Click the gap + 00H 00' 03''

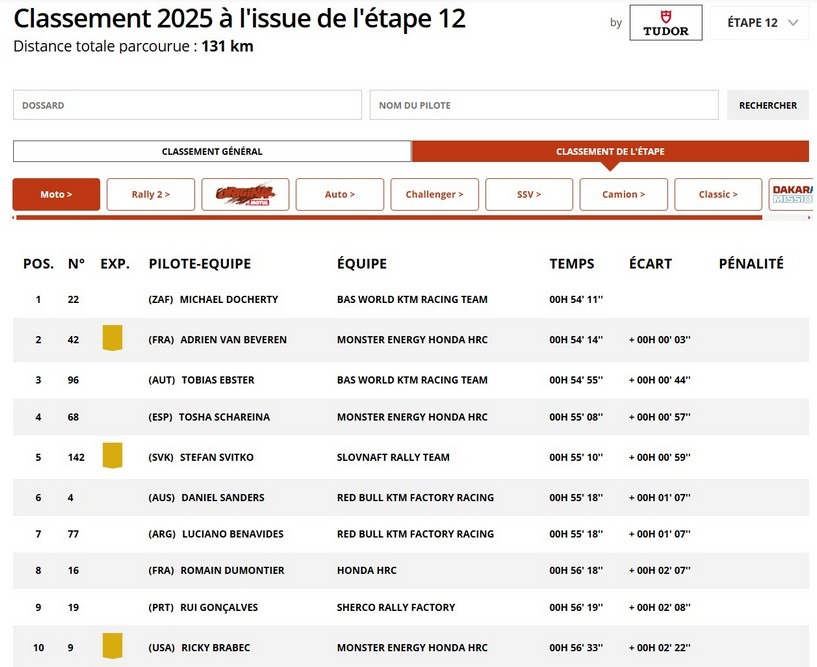pos(660,340)
